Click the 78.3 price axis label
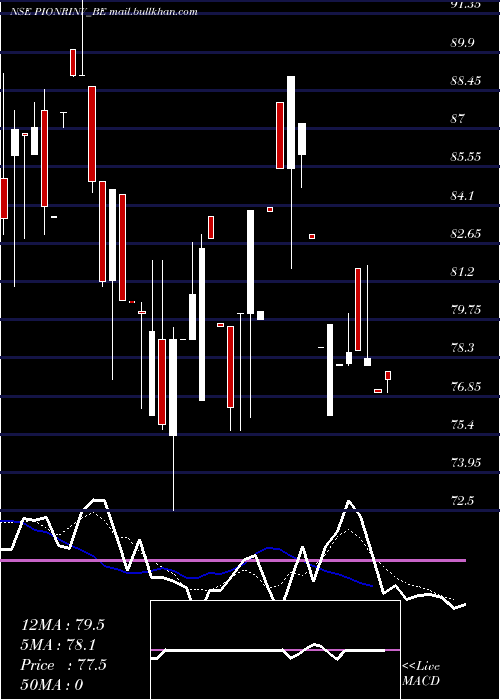500x700 pixels. coord(462,348)
